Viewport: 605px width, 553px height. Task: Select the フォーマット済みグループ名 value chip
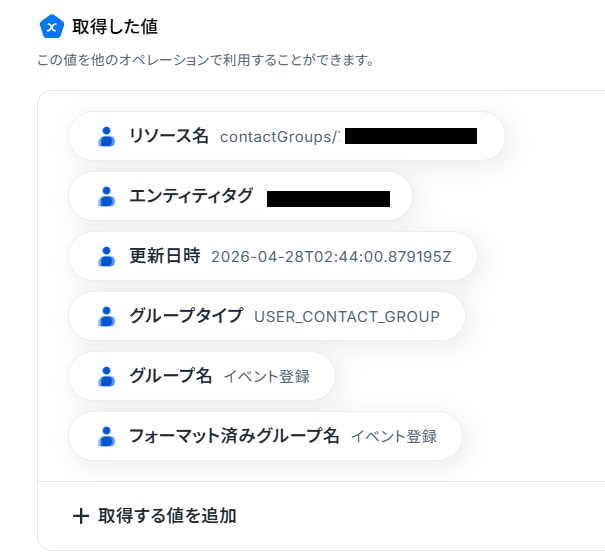click(x=265, y=436)
